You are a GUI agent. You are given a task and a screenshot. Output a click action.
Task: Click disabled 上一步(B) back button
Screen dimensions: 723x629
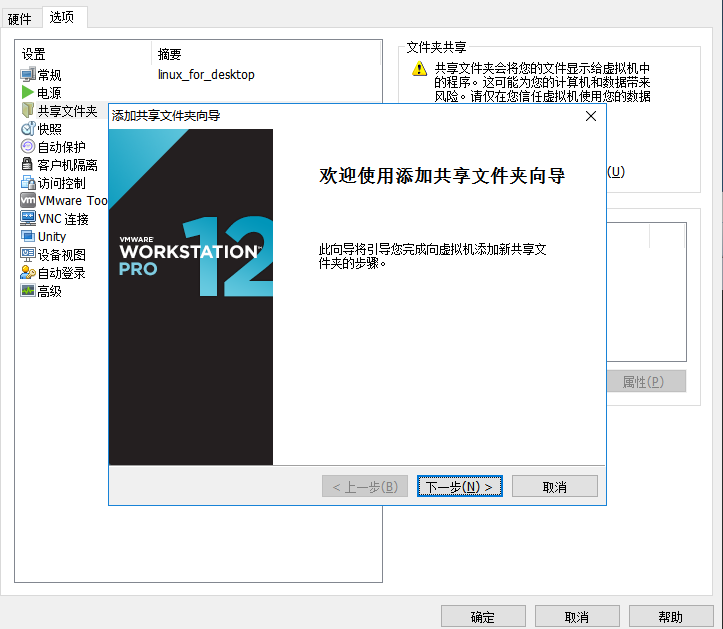(x=365, y=487)
